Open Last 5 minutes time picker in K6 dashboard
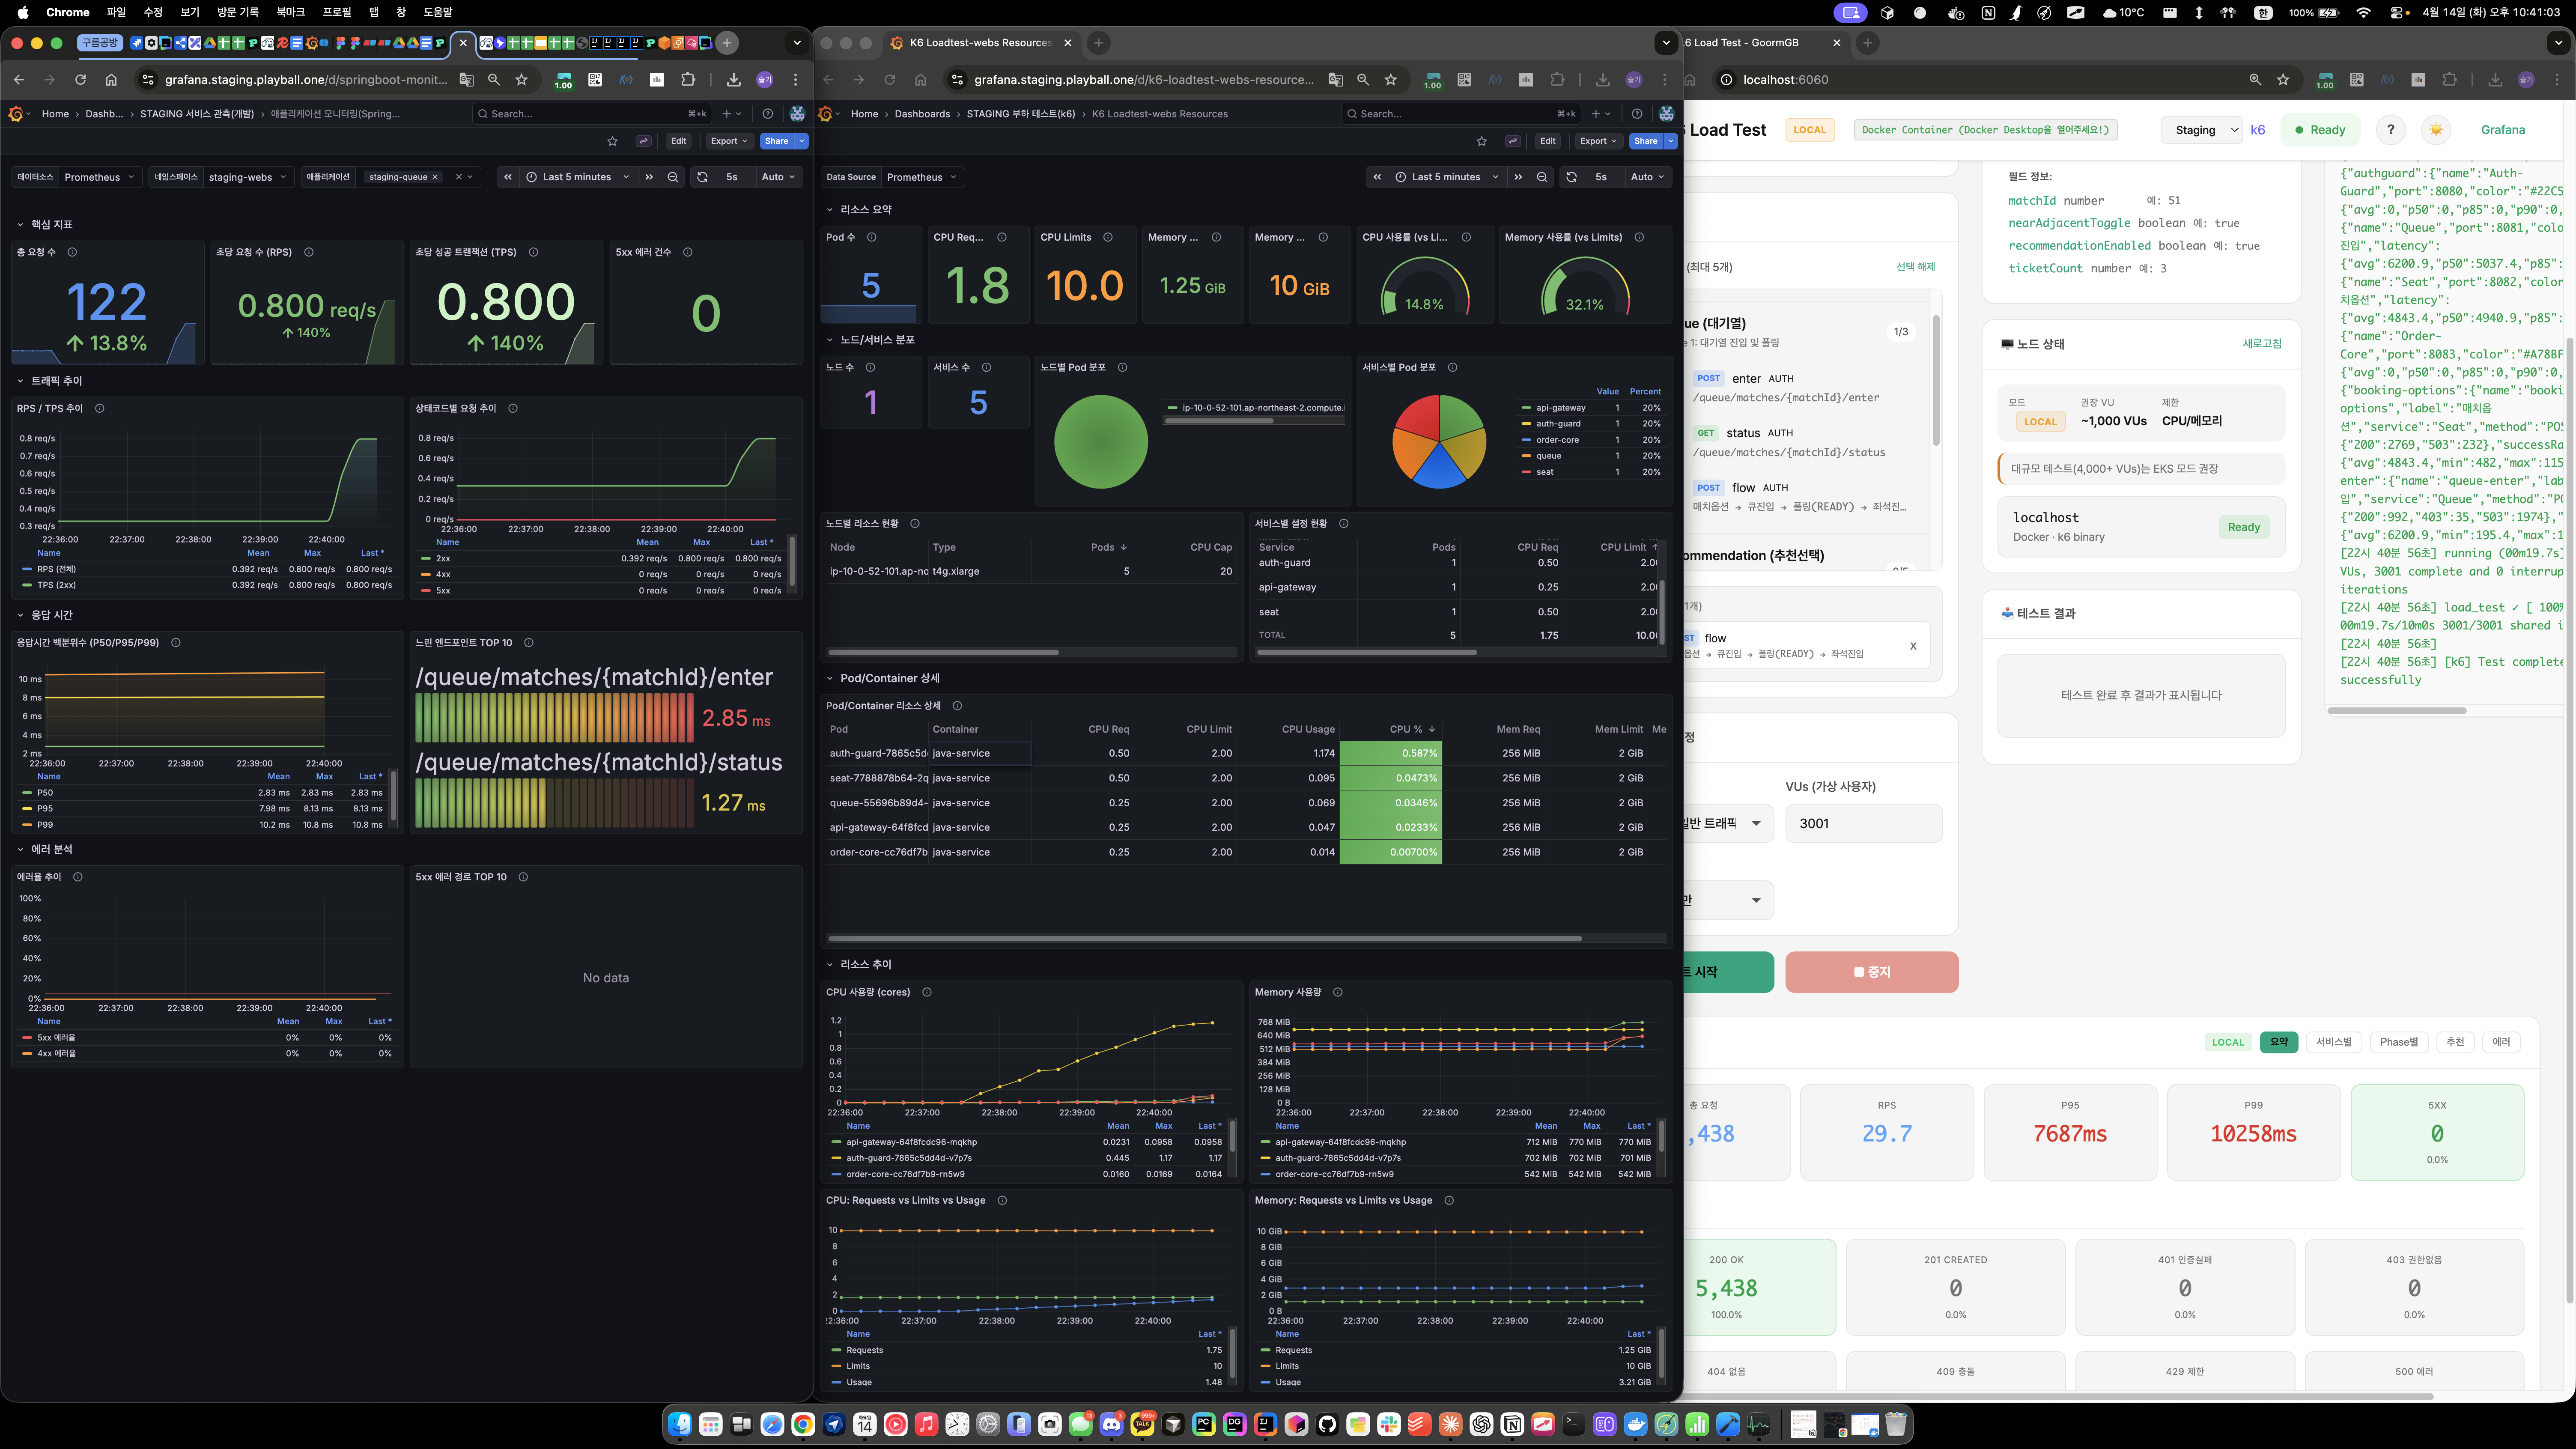 (x=1447, y=177)
